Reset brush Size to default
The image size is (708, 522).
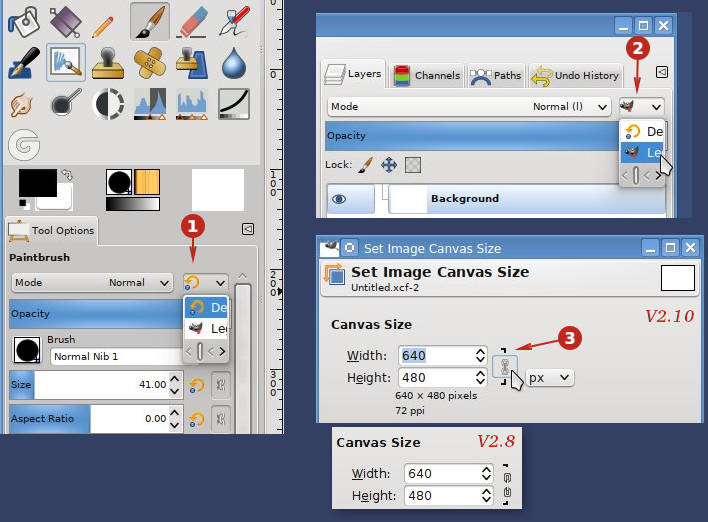point(196,385)
